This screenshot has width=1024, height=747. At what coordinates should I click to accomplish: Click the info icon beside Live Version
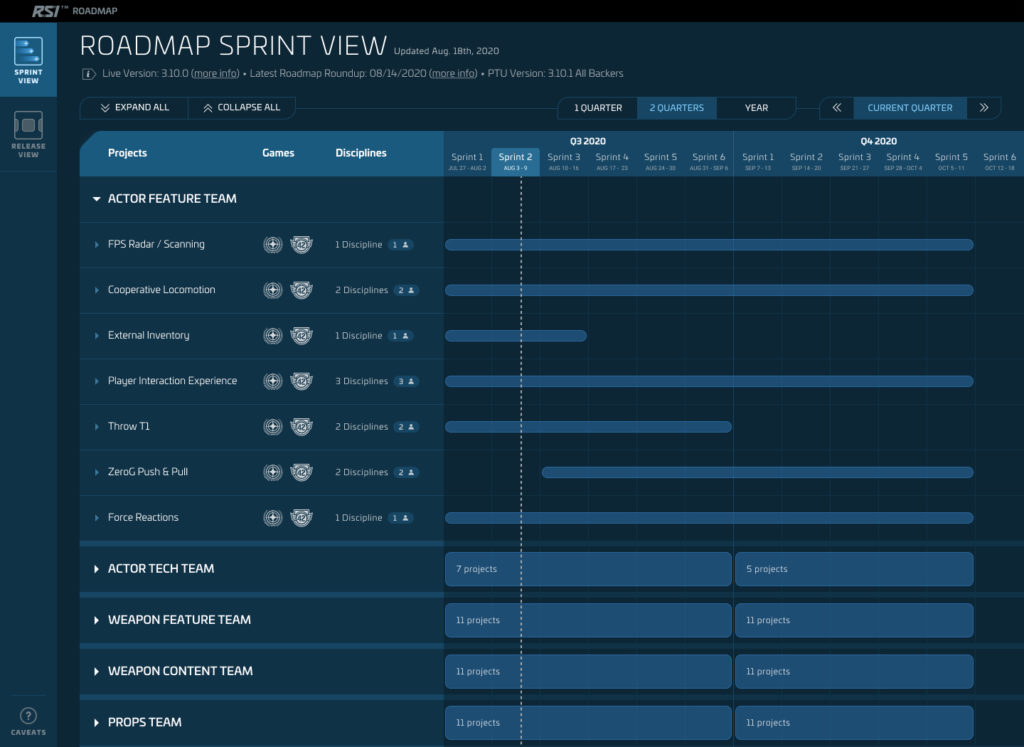pyautogui.click(x=89, y=74)
